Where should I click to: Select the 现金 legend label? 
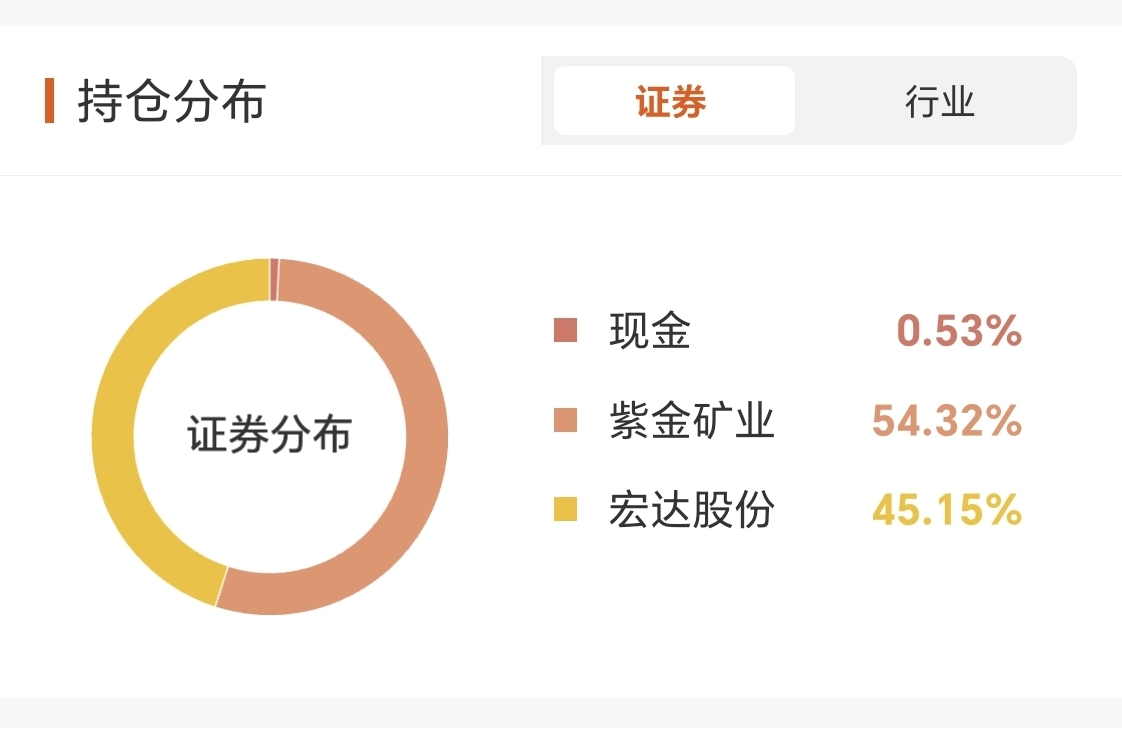pyautogui.click(x=650, y=330)
